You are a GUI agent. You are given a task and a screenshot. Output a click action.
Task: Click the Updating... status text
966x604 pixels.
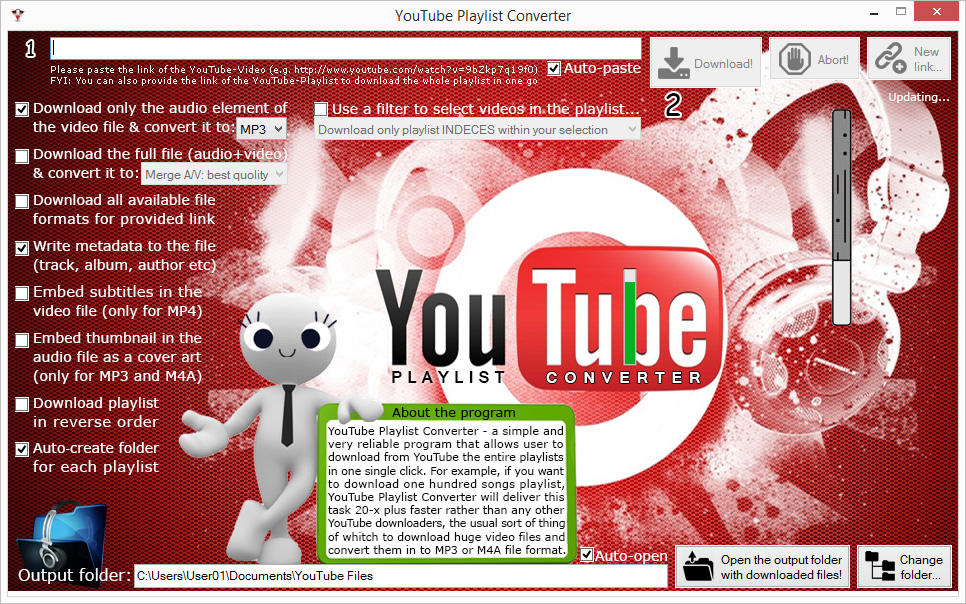(x=919, y=97)
